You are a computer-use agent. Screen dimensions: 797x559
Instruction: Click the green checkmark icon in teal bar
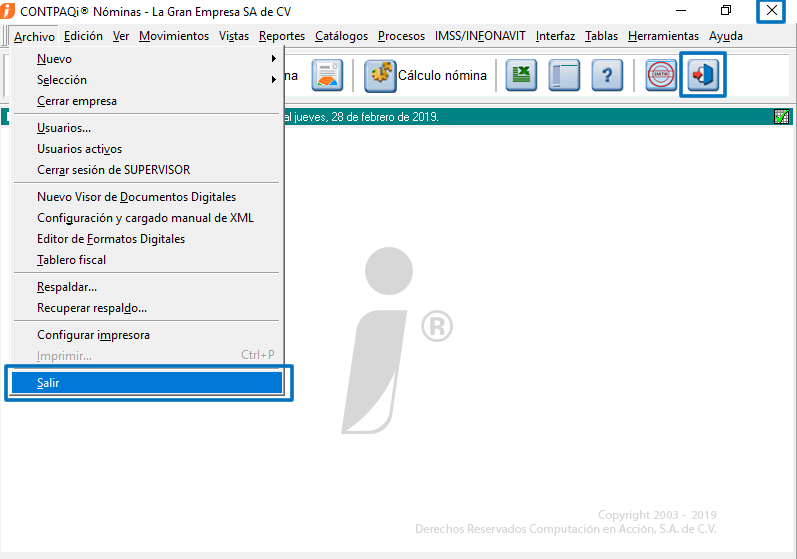(x=782, y=117)
